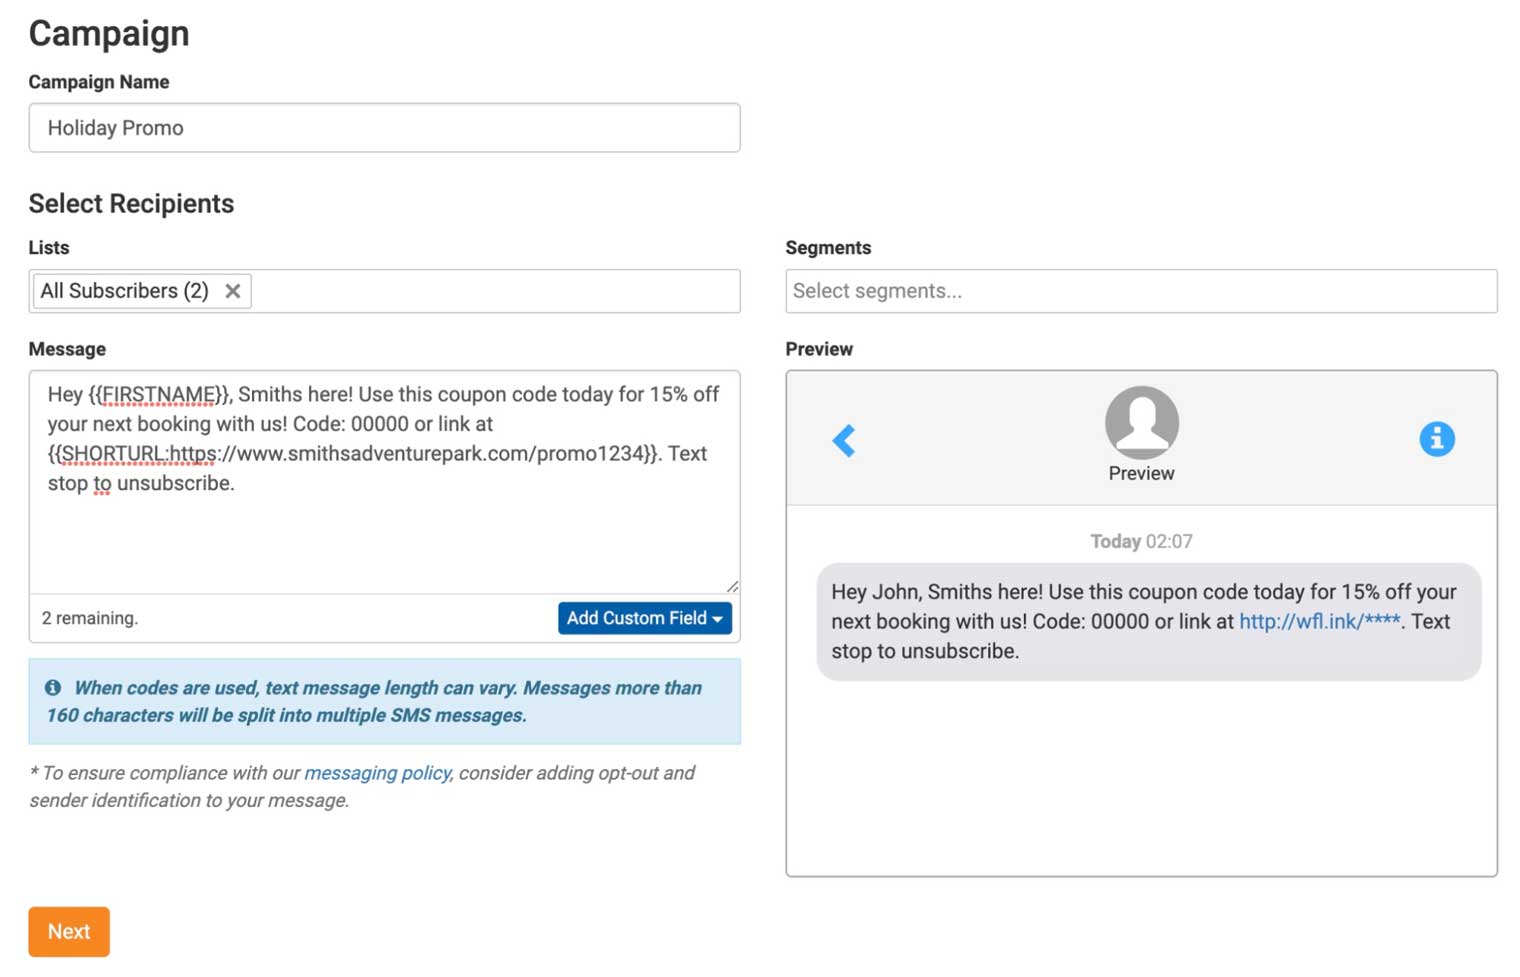
Task: Select the All Subscribers (2) tag
Action: [x=124, y=291]
